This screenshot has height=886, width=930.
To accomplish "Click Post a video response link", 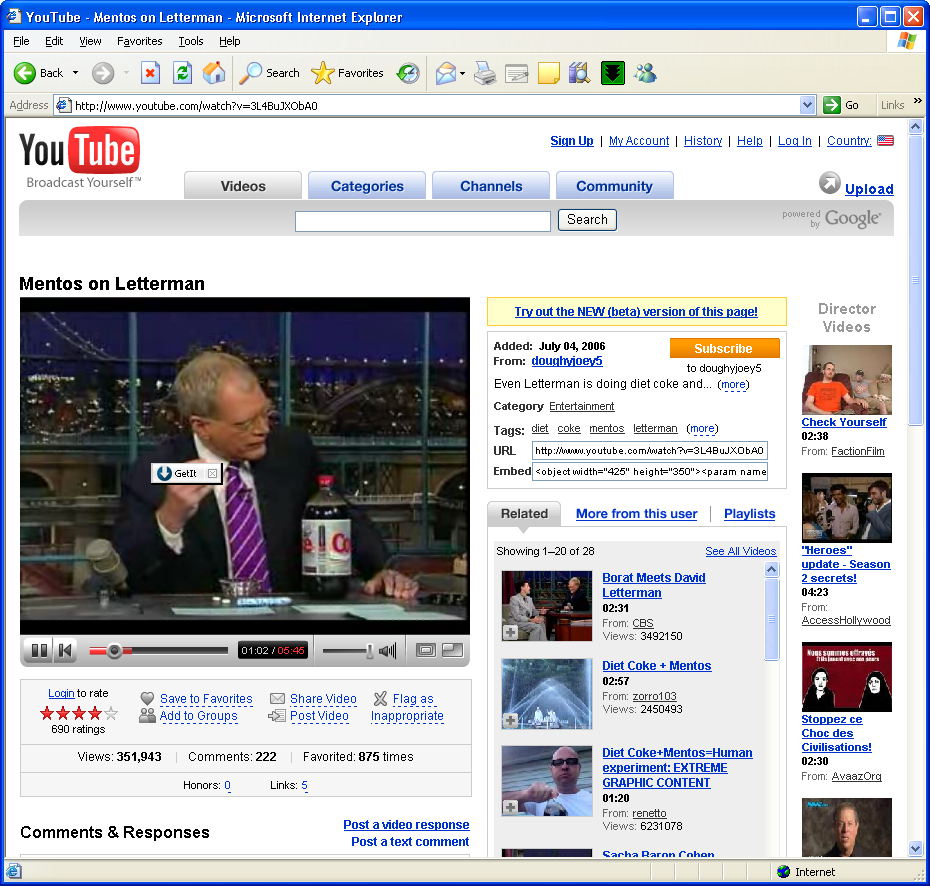I will click(406, 825).
